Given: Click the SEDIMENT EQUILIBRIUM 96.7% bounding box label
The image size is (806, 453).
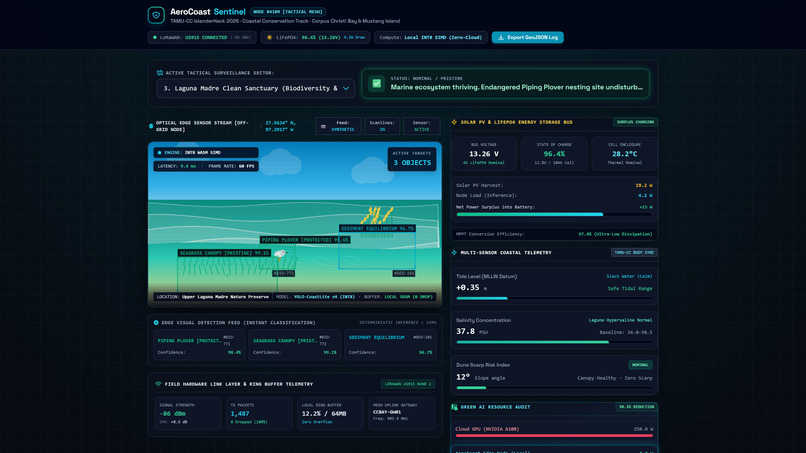Looking at the screenshot, I should point(377,228).
